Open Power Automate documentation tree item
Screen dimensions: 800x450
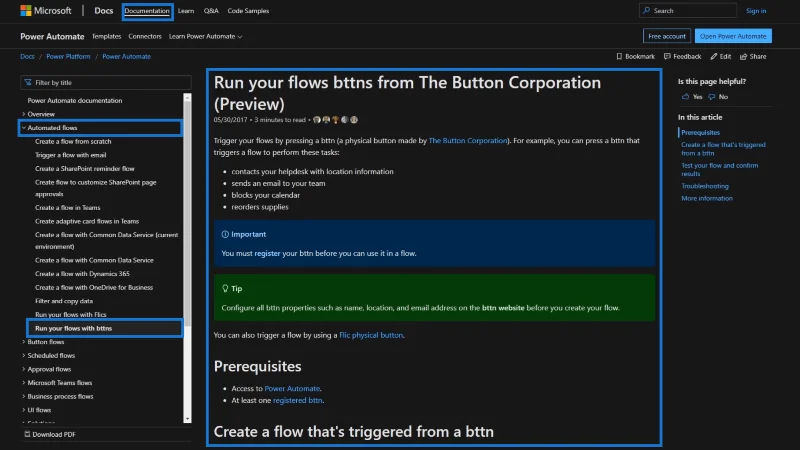74,101
